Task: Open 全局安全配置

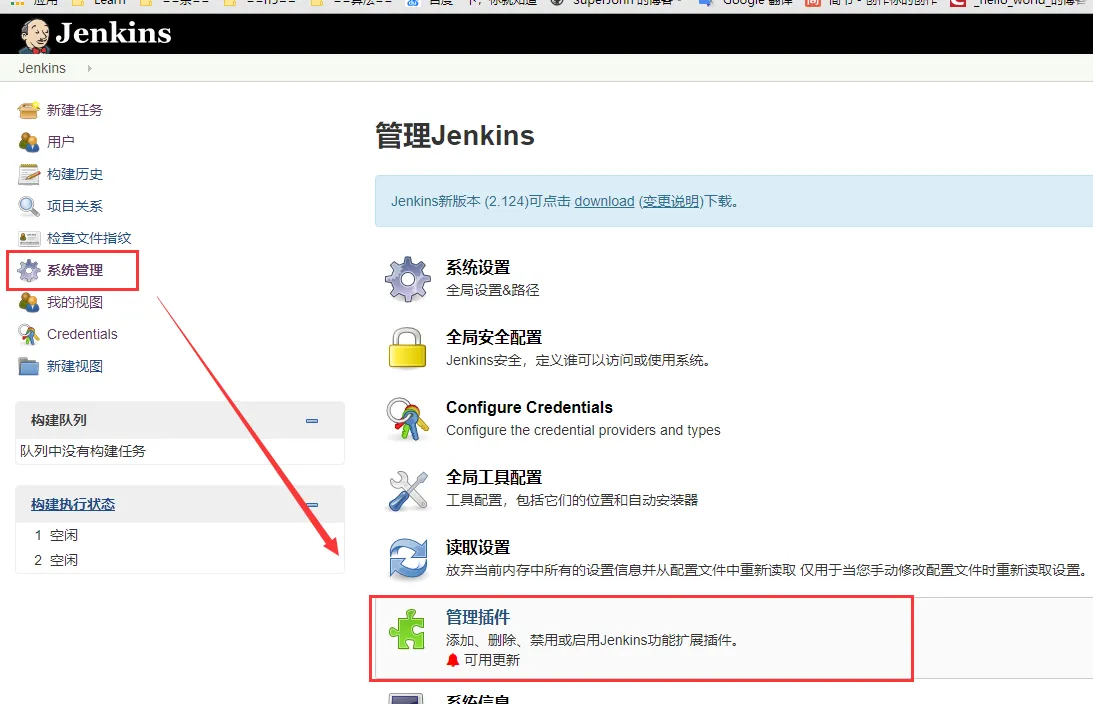Action: click(x=494, y=337)
